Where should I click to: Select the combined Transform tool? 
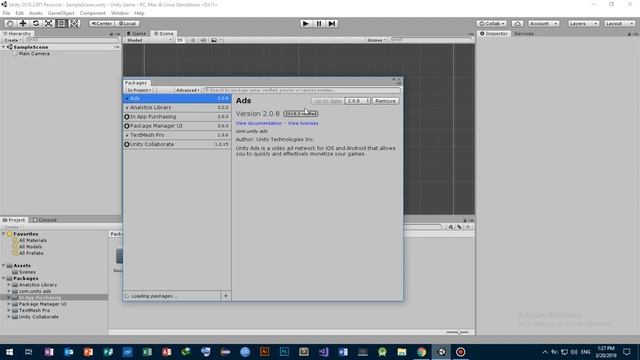pos(75,24)
